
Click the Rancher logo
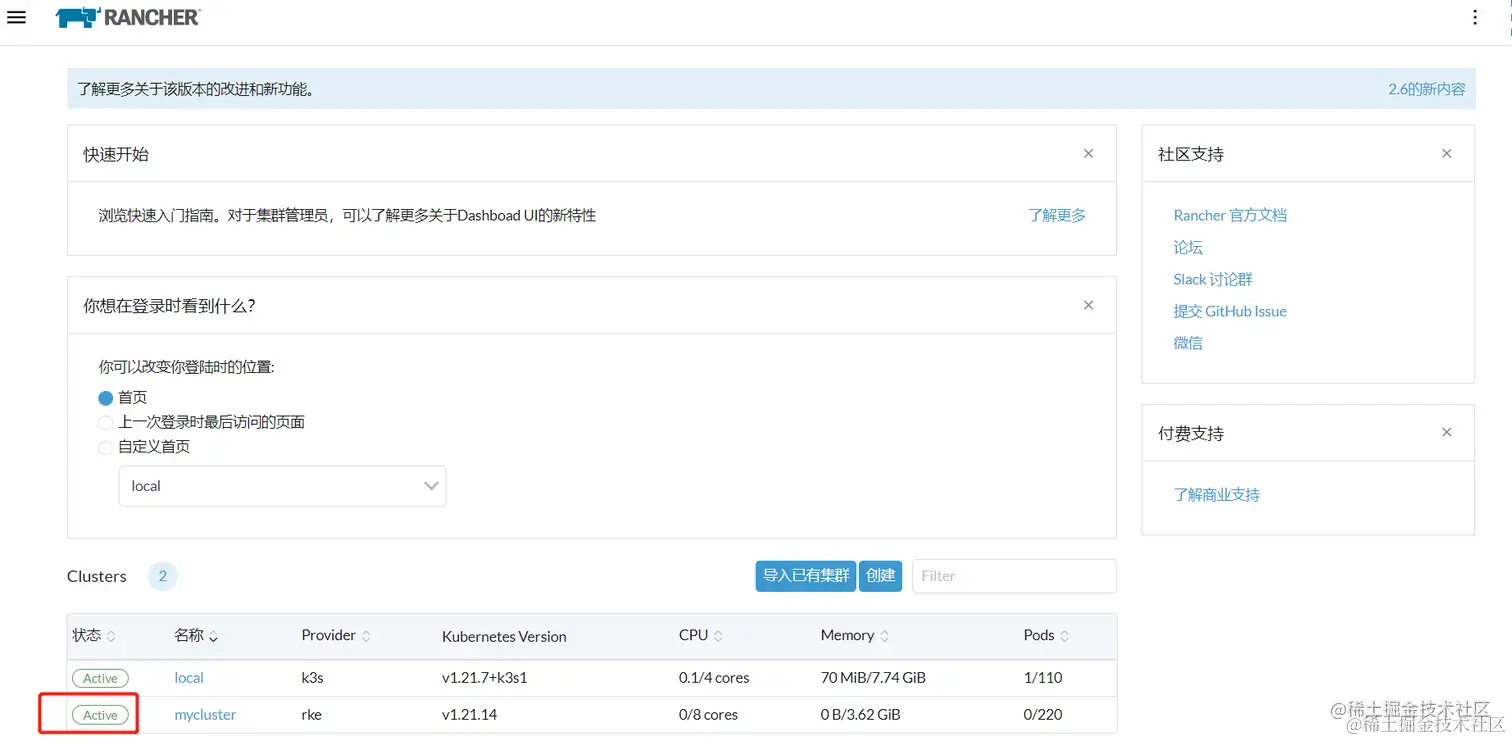128,17
